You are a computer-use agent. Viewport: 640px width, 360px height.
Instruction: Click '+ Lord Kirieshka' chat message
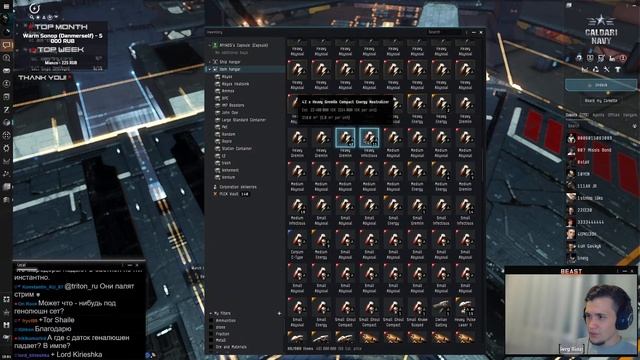tap(76, 355)
